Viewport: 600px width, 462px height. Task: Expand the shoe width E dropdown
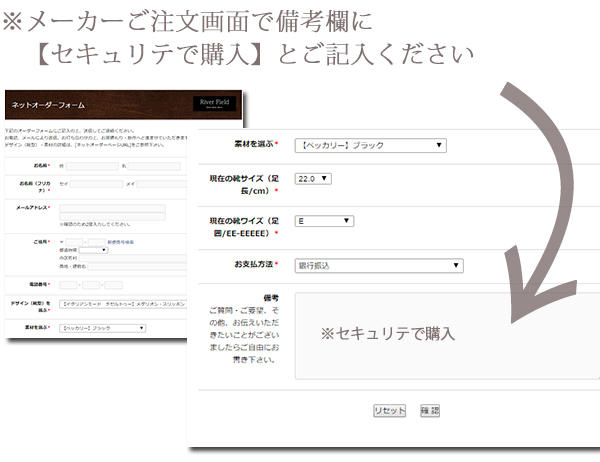click(x=324, y=221)
